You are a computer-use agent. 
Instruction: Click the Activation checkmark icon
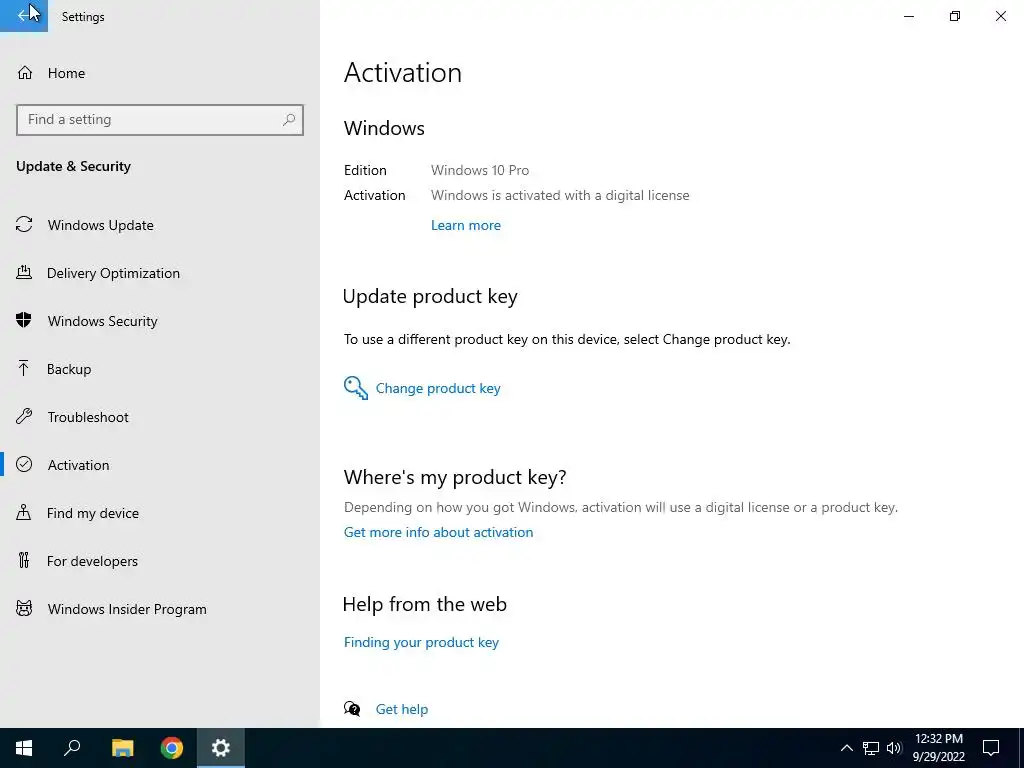pyautogui.click(x=24, y=464)
